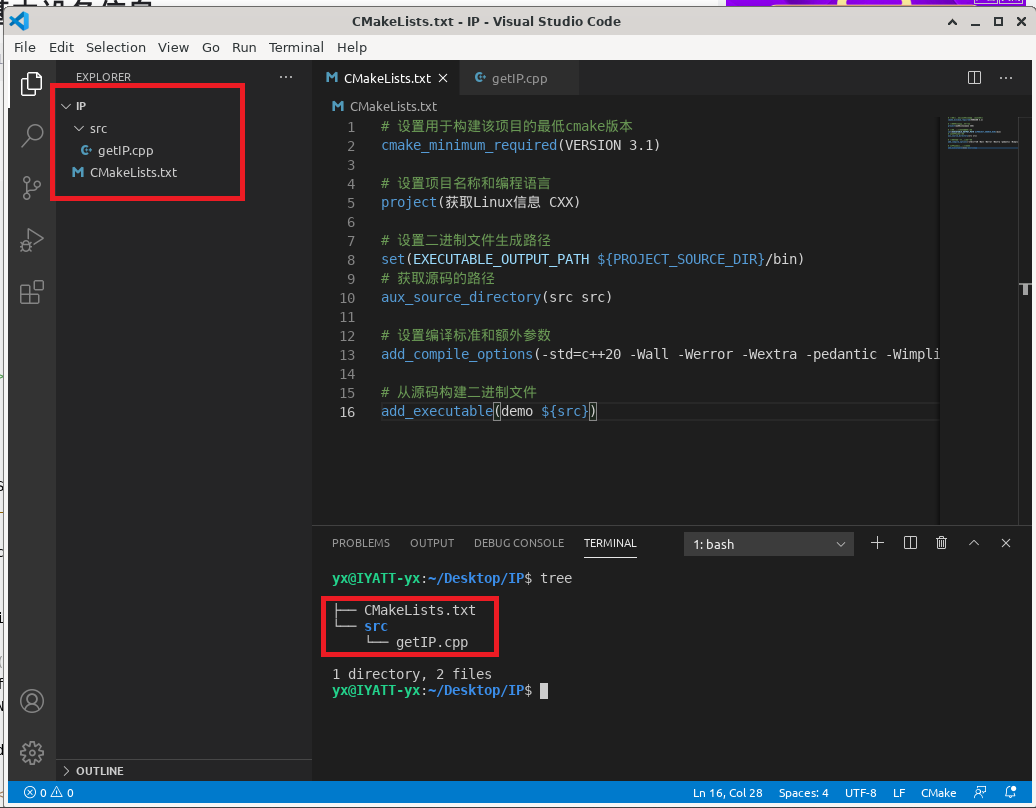Change the UTF-8 file encoding
The image size is (1036, 808).
point(860,793)
